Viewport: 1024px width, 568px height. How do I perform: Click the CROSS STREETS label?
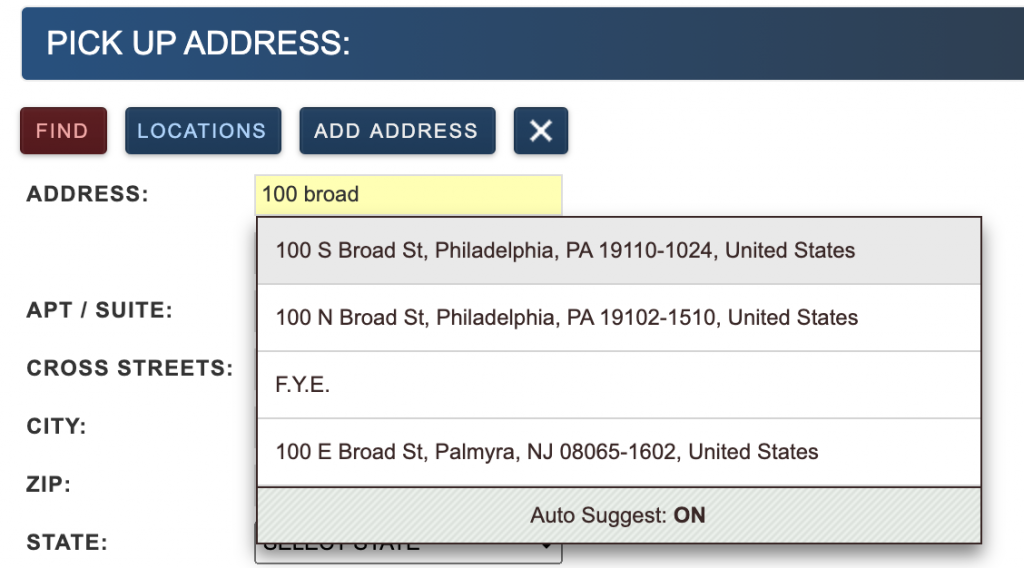tap(129, 368)
